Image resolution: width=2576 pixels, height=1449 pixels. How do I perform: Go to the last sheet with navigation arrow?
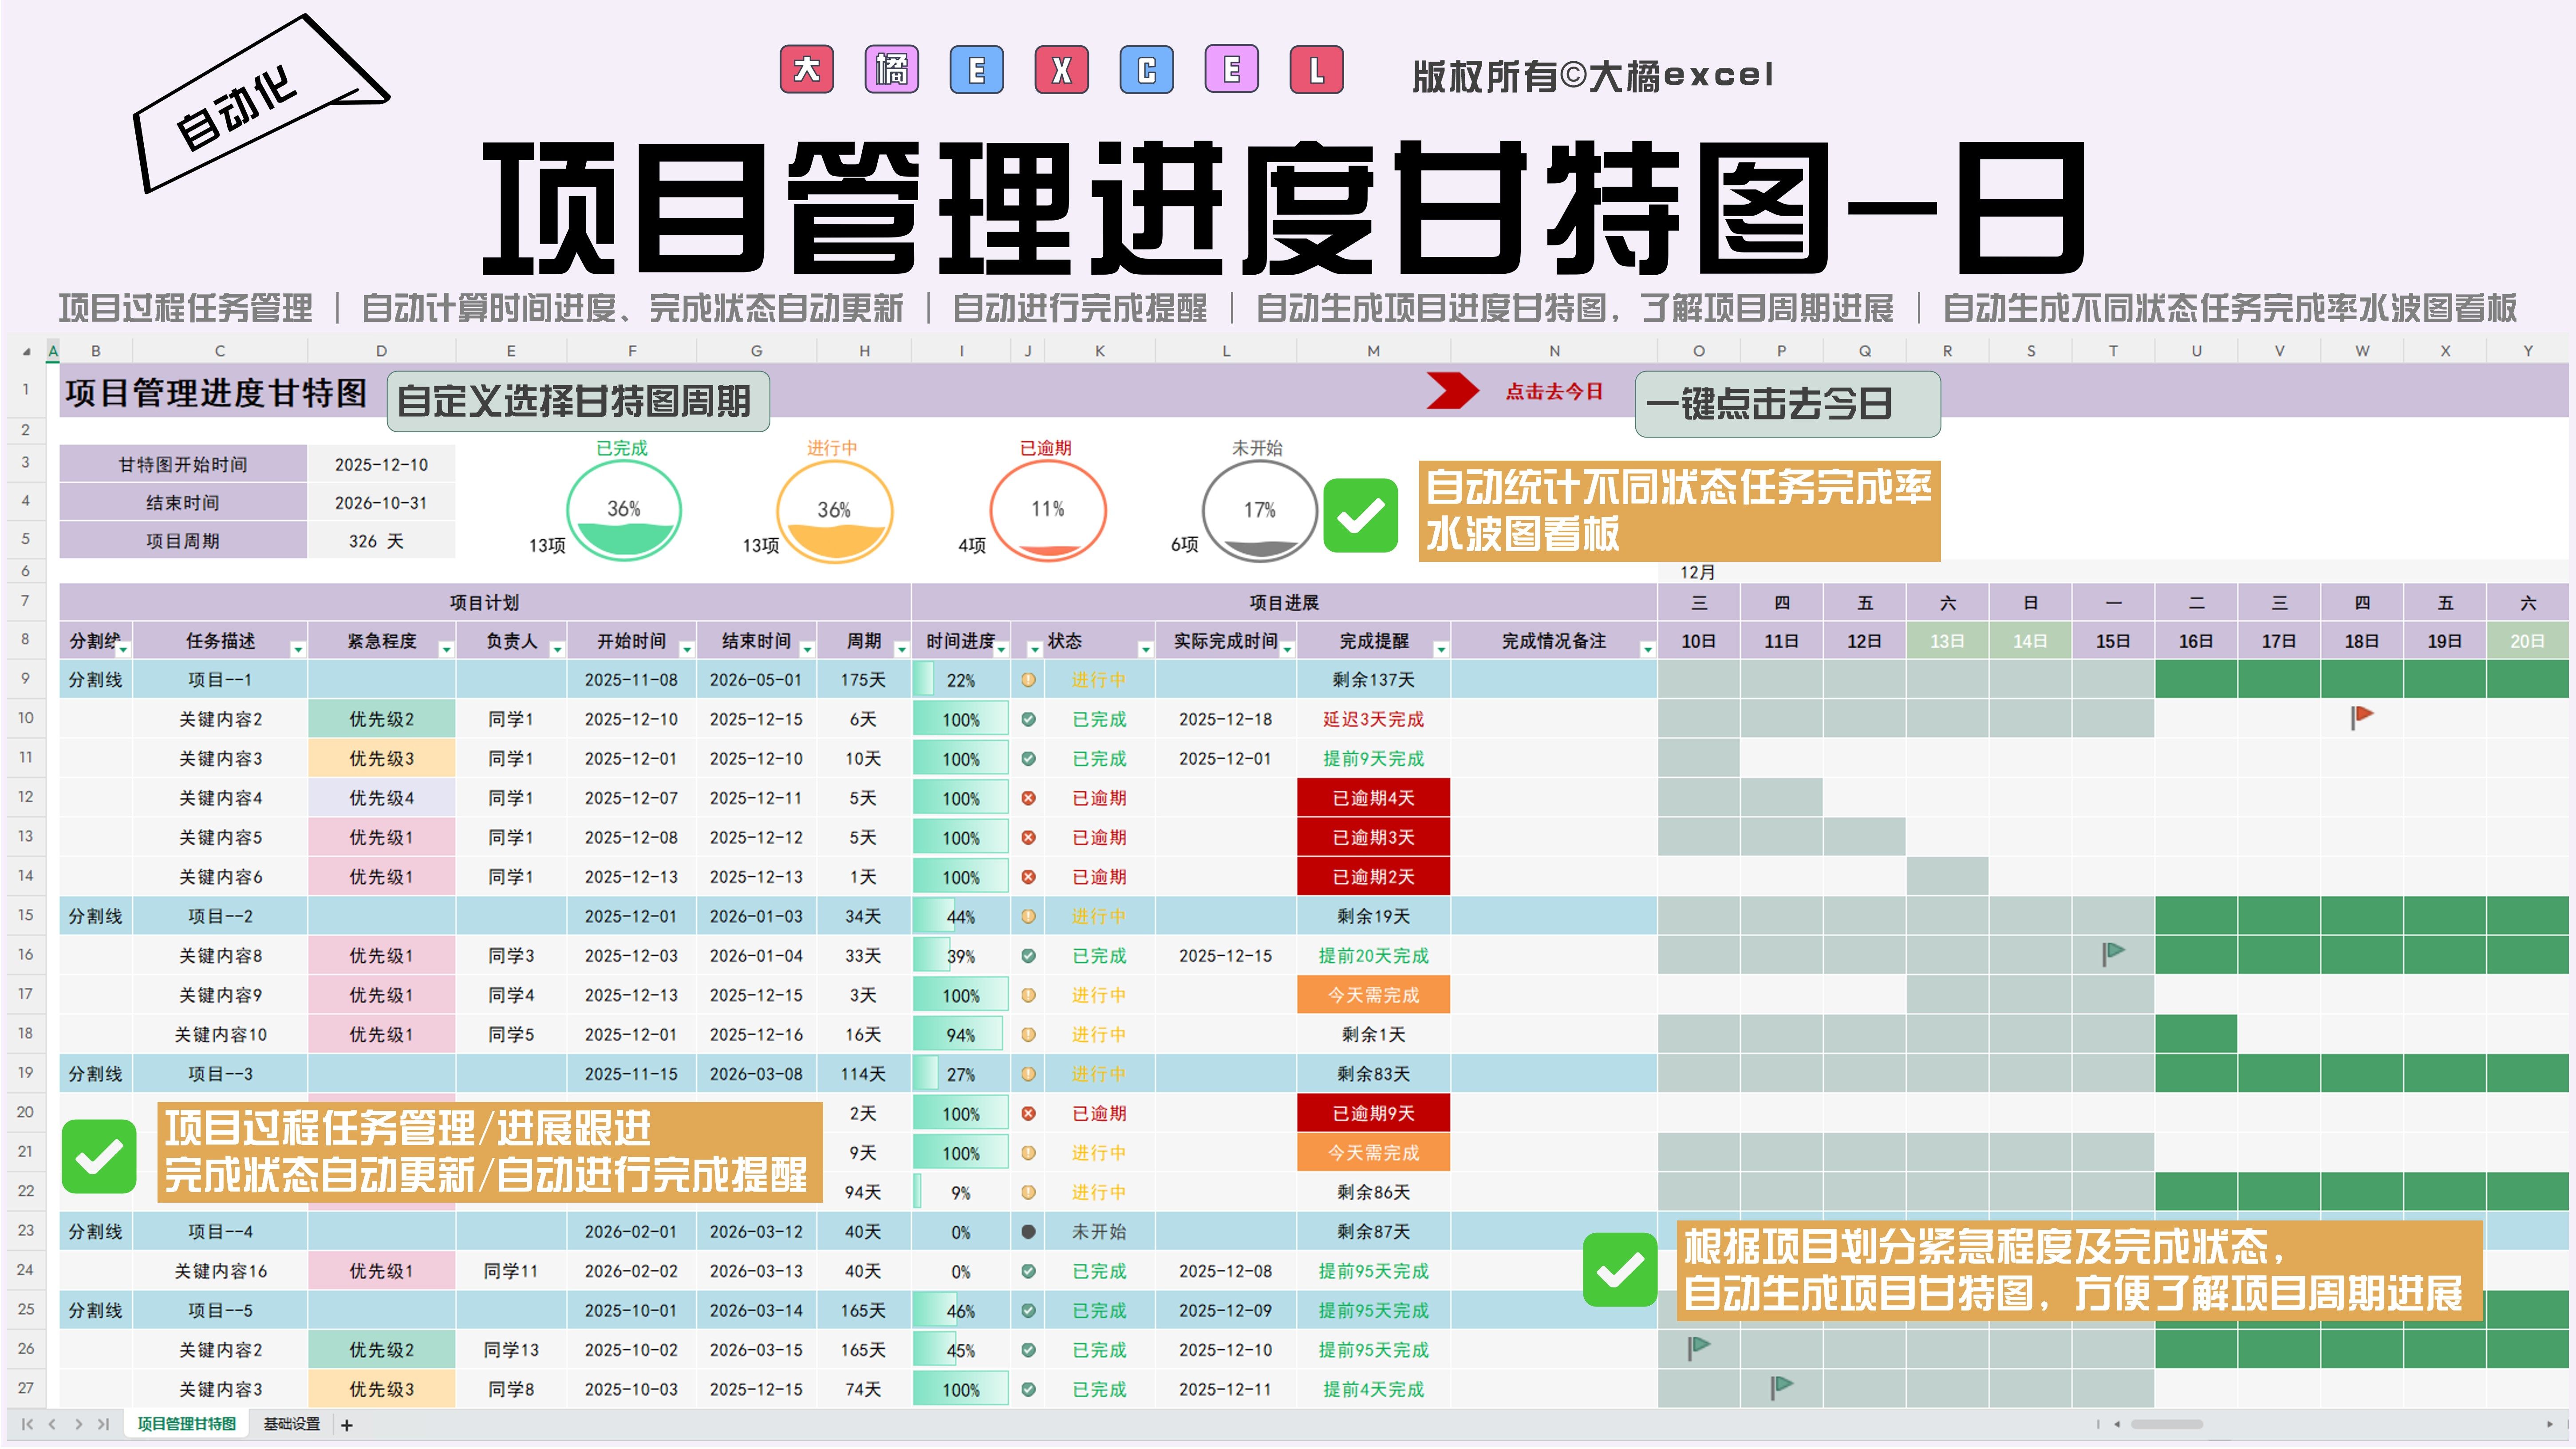coord(103,1424)
